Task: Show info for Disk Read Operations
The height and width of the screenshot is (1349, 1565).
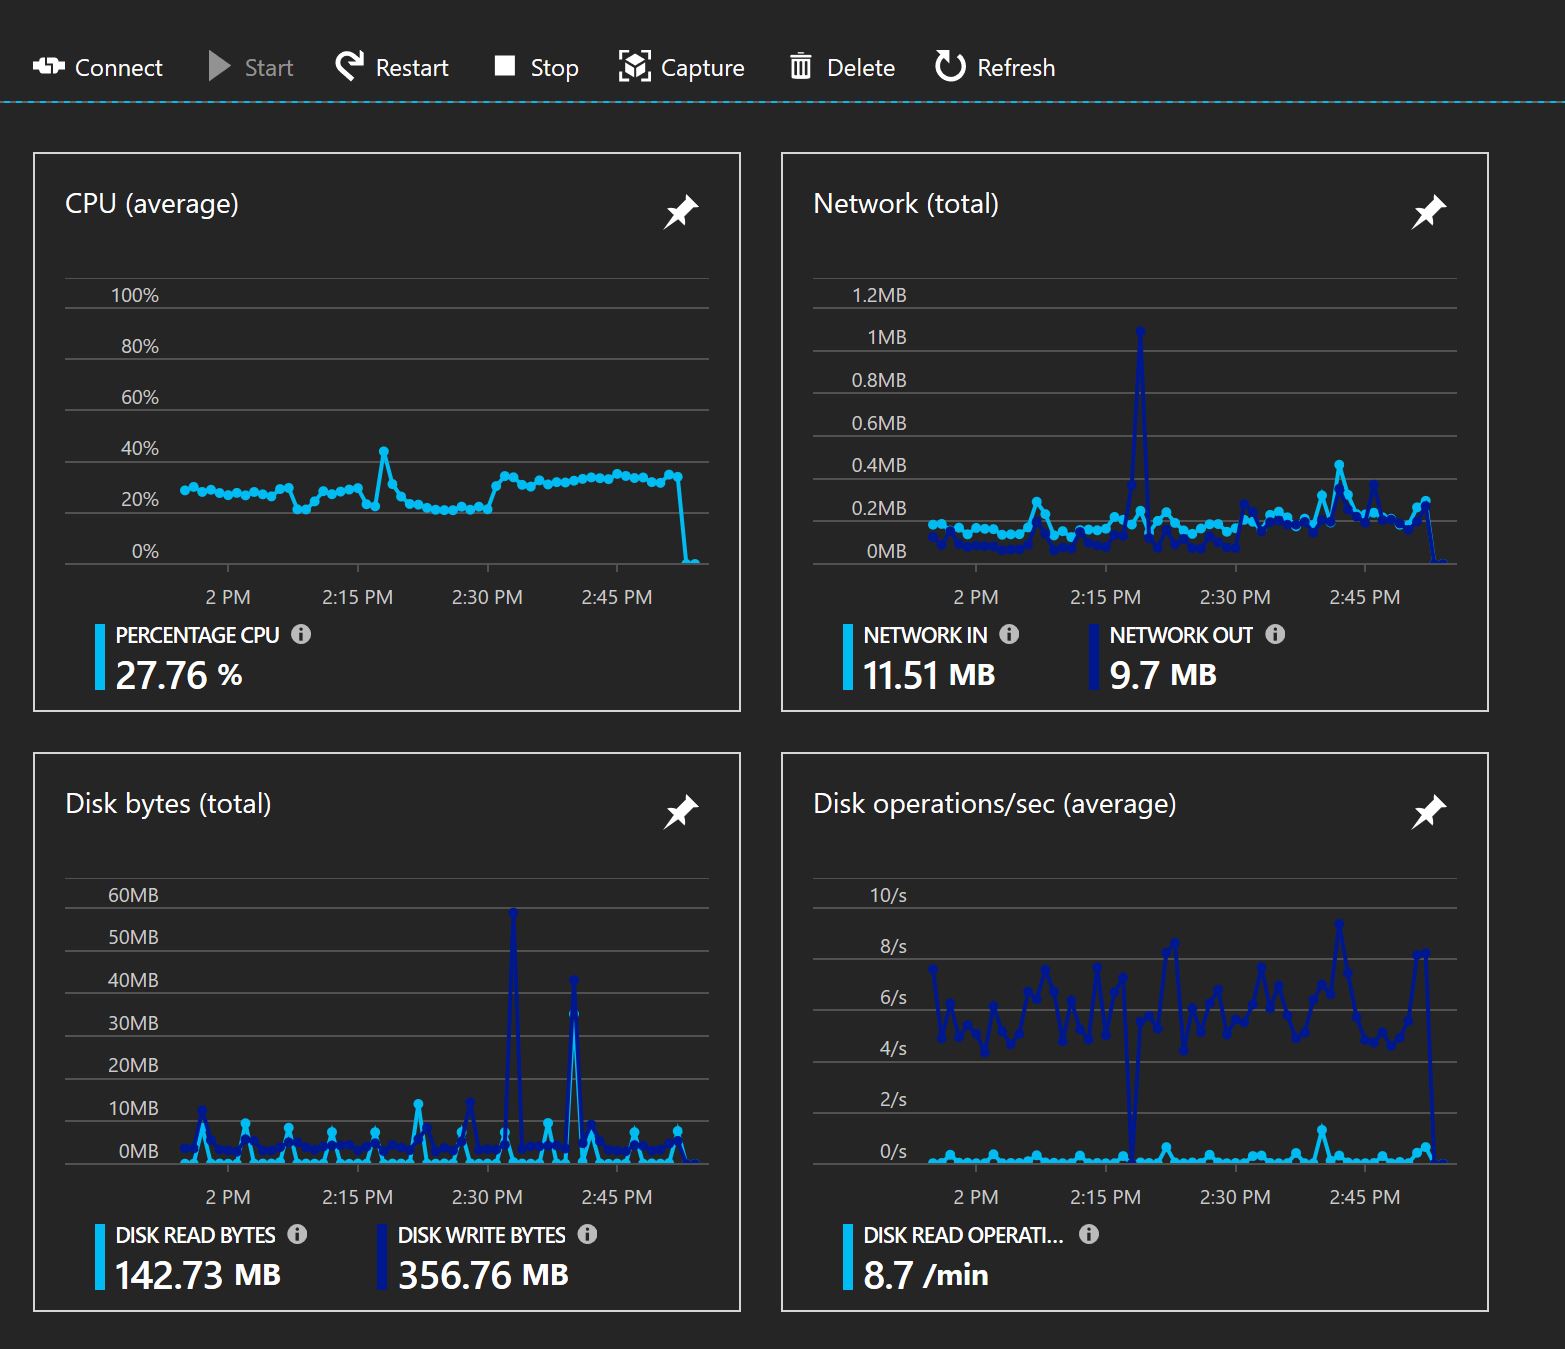Action: point(1089,1234)
